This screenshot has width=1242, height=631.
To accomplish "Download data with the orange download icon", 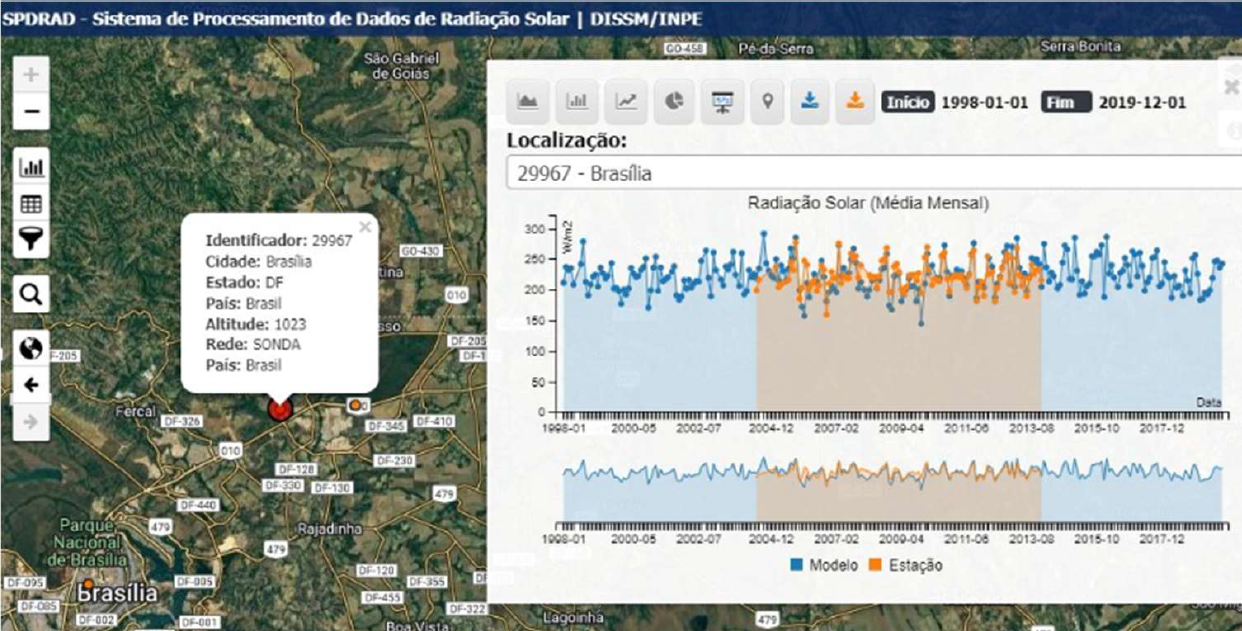I will point(855,102).
